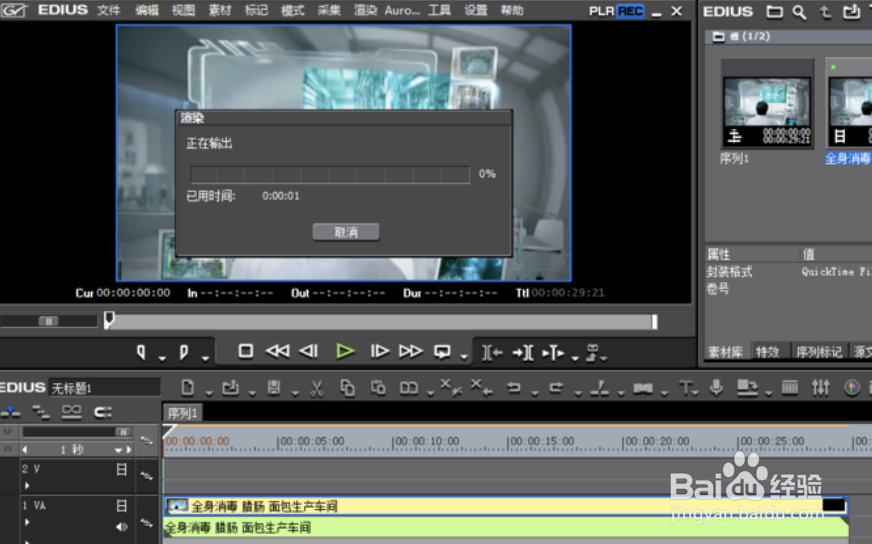Switch player to PLR mode
The image size is (872, 544).
pos(601,11)
